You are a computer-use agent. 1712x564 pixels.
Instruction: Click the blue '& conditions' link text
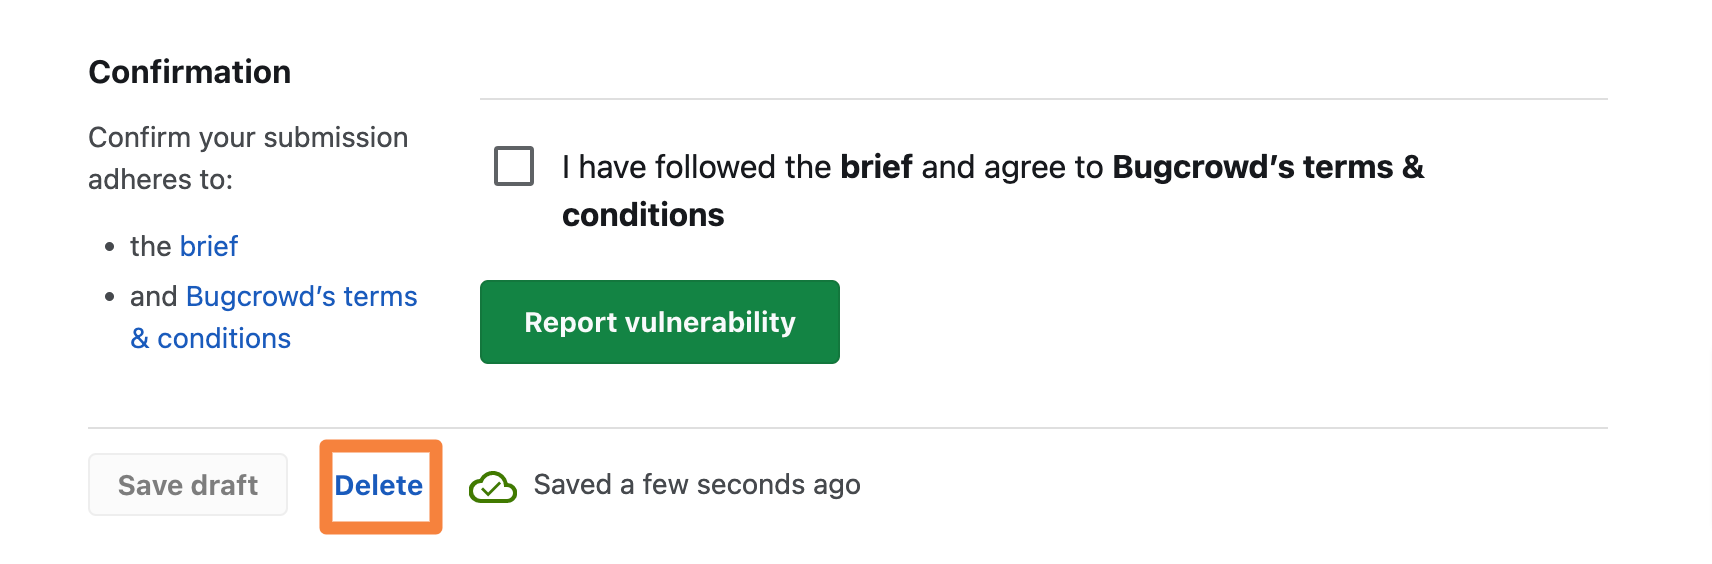[211, 338]
